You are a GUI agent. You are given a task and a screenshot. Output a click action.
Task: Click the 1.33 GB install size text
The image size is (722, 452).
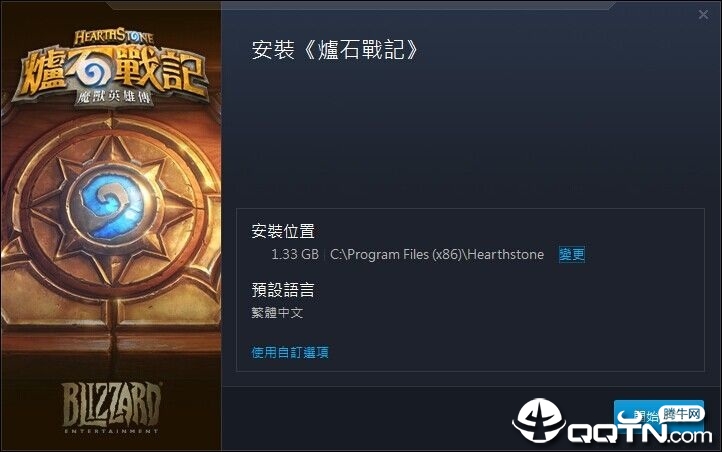295,255
